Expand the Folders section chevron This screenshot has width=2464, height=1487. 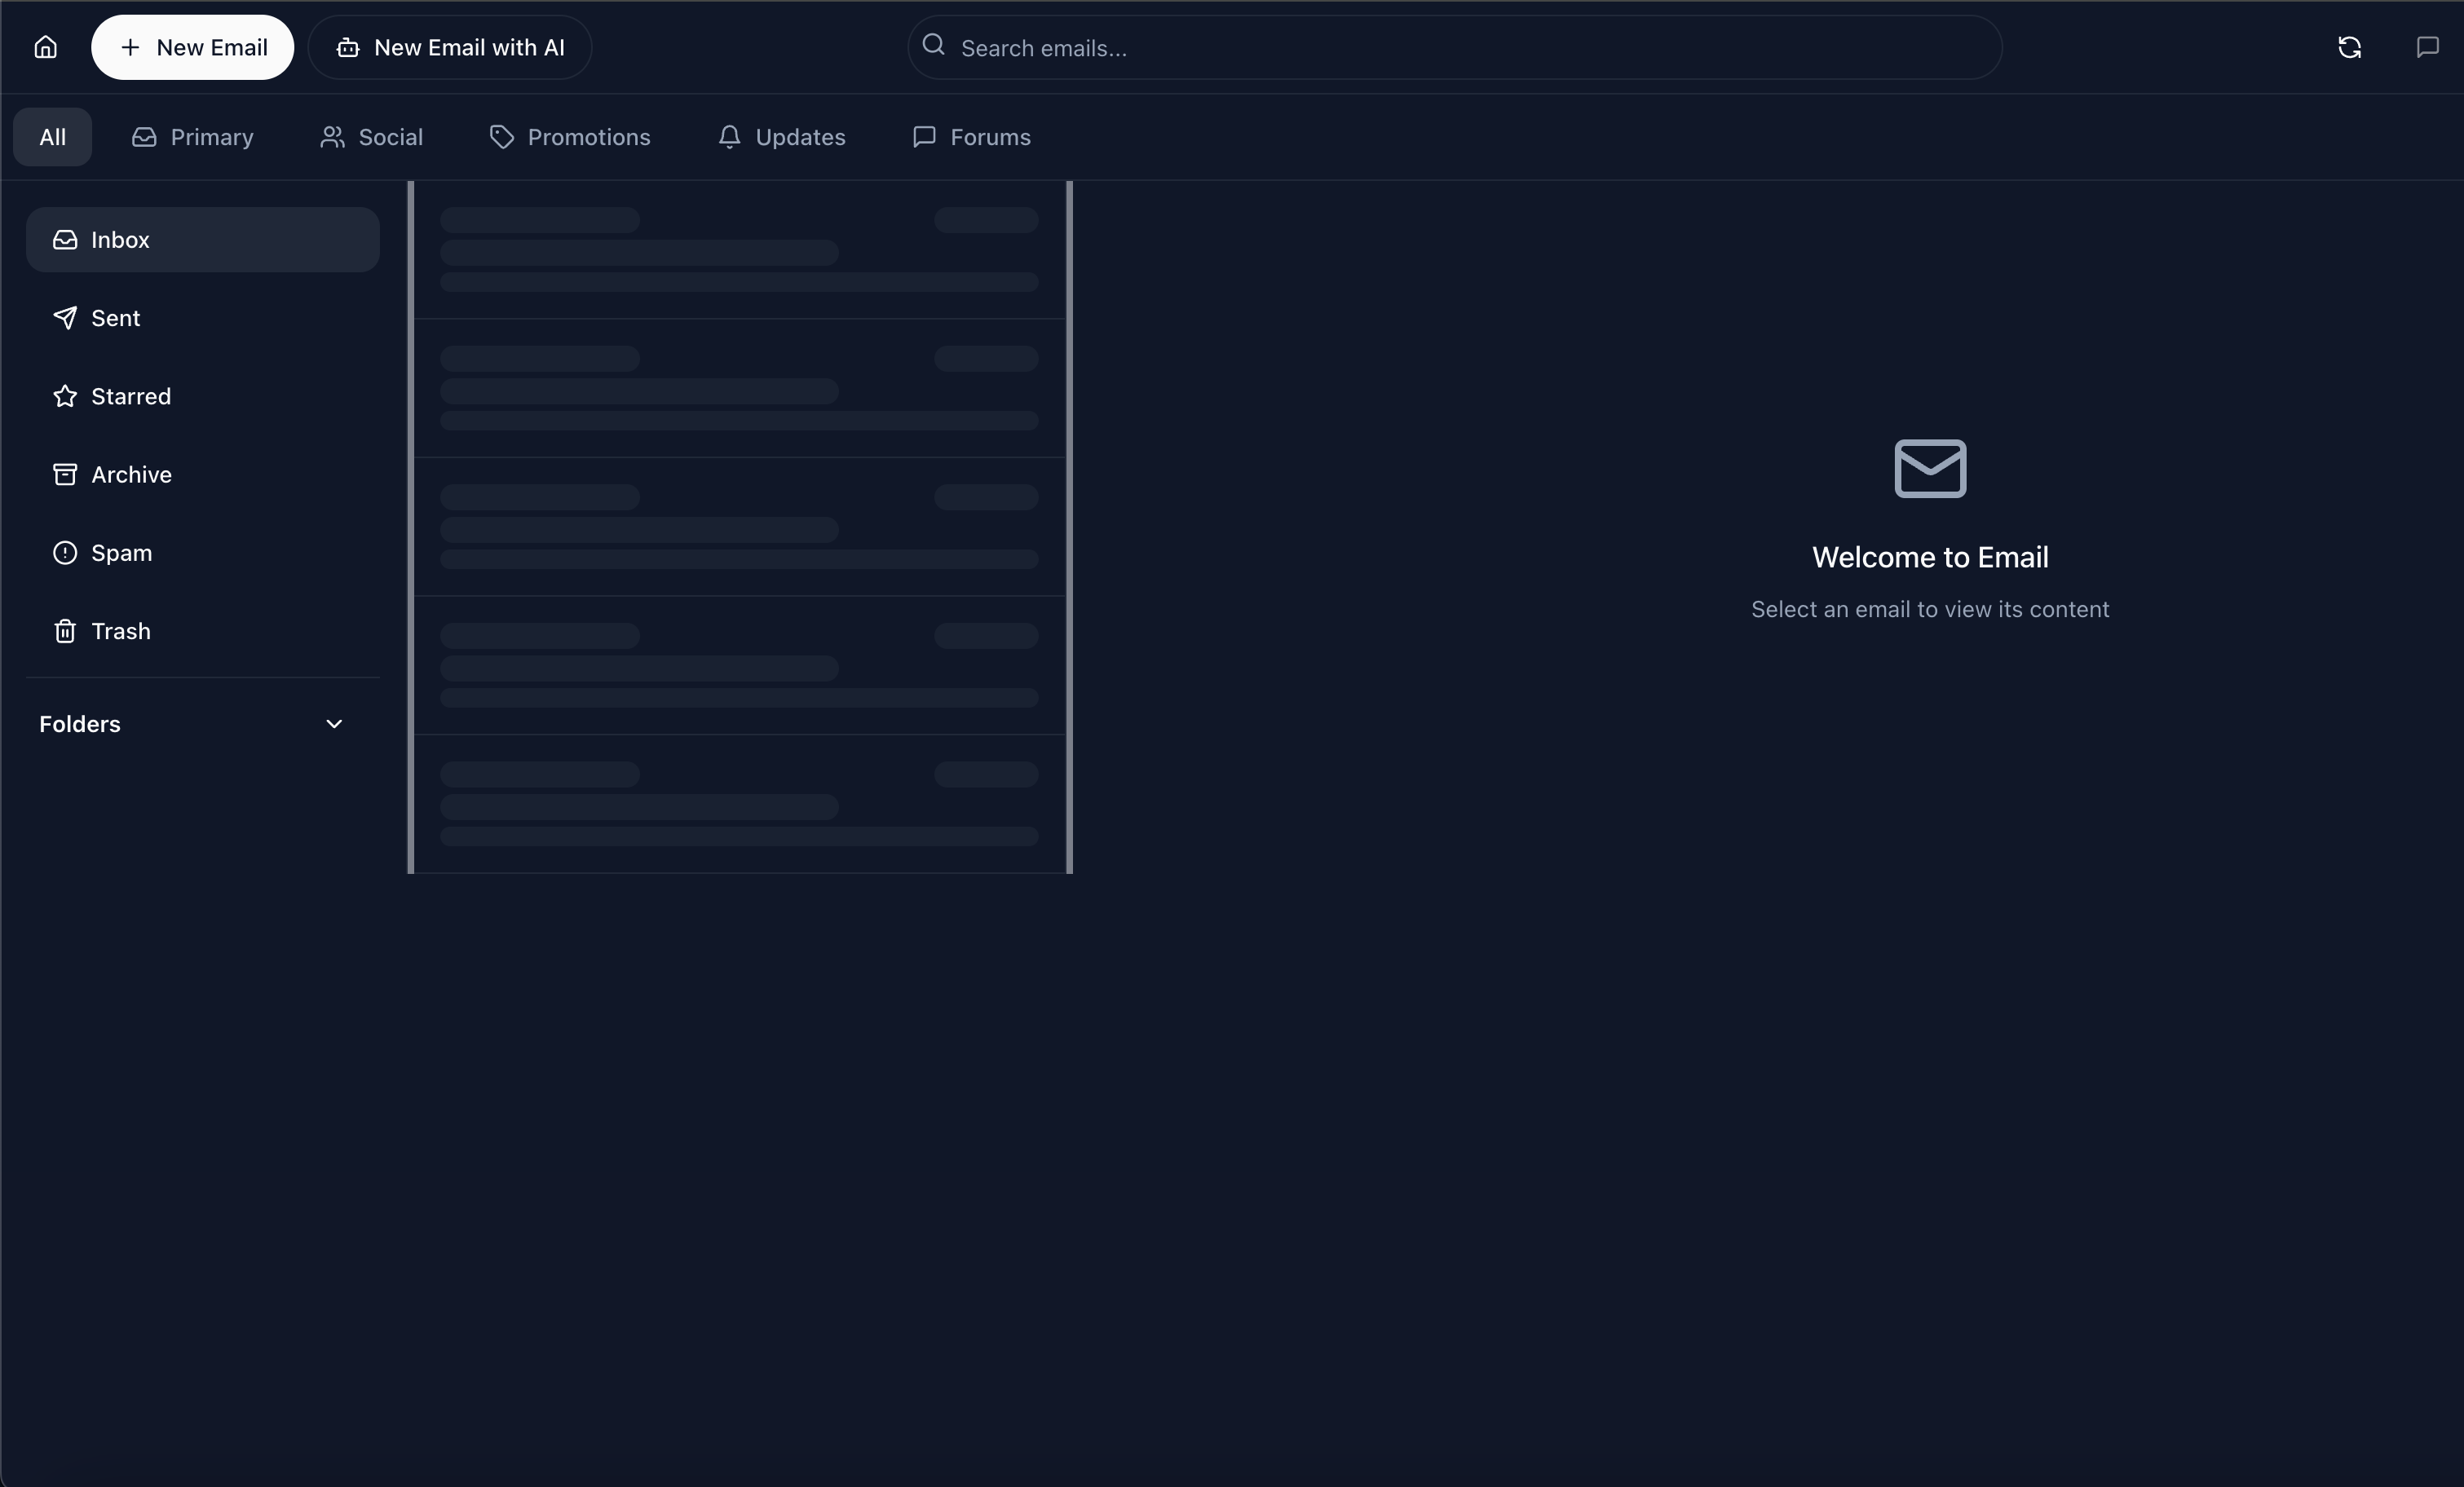tap(334, 724)
